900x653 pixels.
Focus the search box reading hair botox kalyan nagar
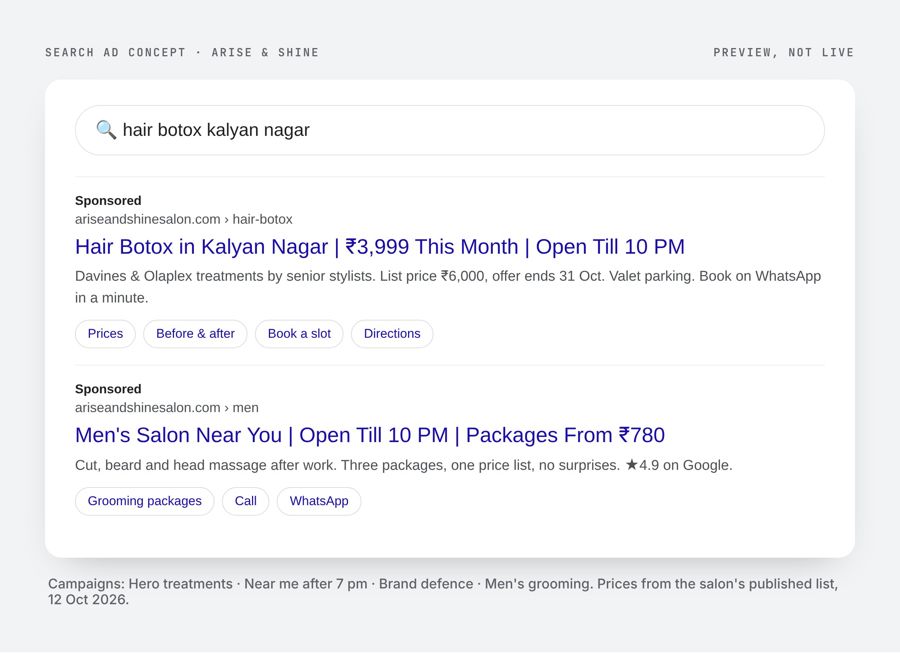click(x=449, y=130)
